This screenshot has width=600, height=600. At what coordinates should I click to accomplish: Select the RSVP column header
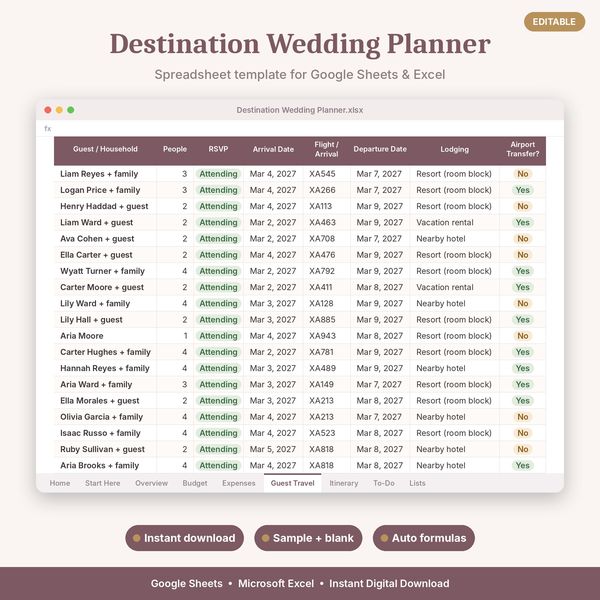pos(218,149)
